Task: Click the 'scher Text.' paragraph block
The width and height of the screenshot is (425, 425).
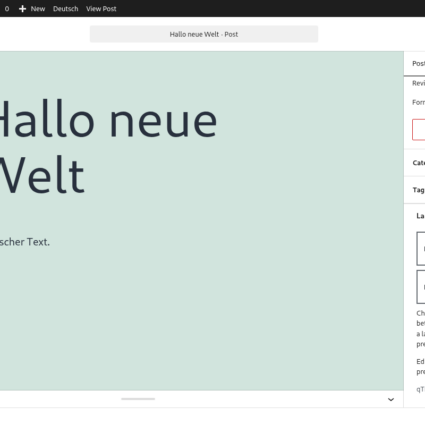Action: [25, 242]
